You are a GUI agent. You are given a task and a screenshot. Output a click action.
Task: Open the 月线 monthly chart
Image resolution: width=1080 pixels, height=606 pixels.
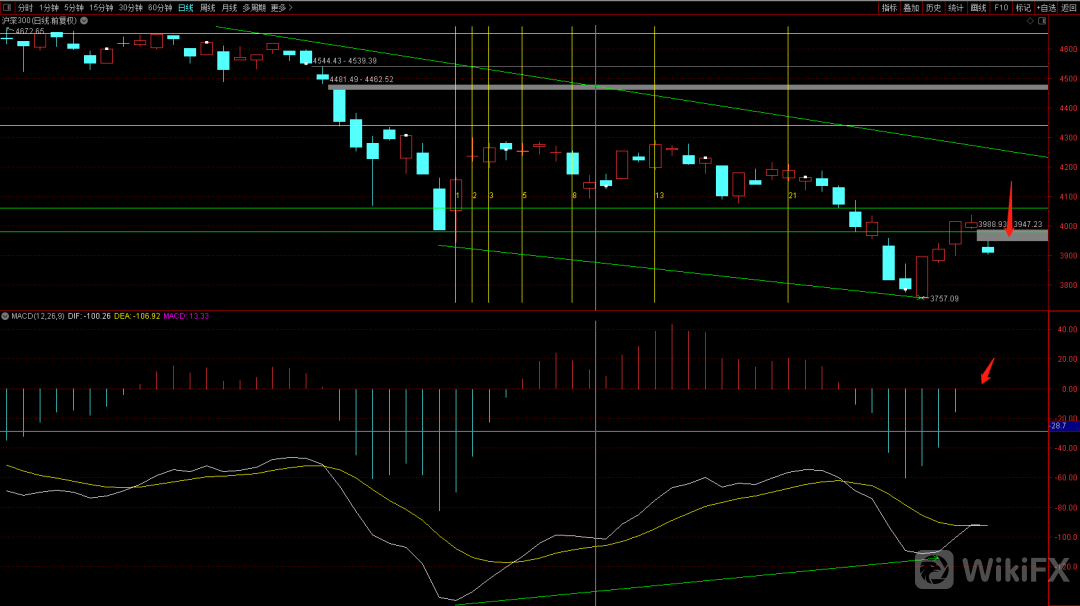click(230, 7)
